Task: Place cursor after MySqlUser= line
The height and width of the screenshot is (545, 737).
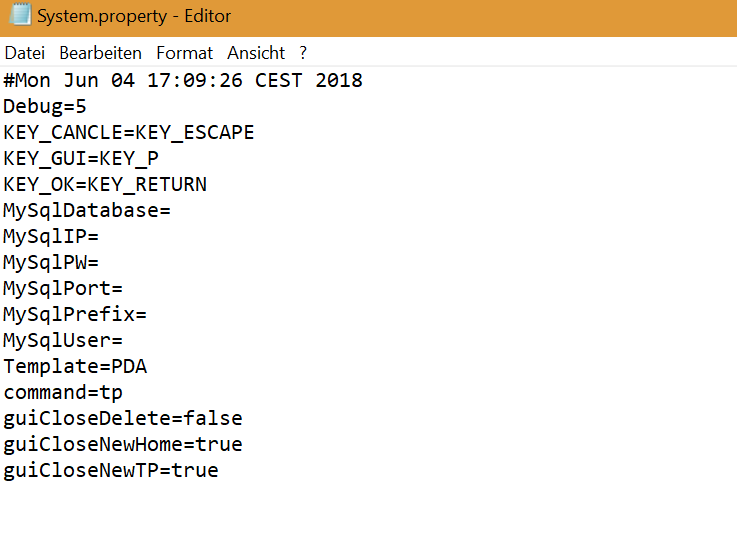Action: pos(124,341)
